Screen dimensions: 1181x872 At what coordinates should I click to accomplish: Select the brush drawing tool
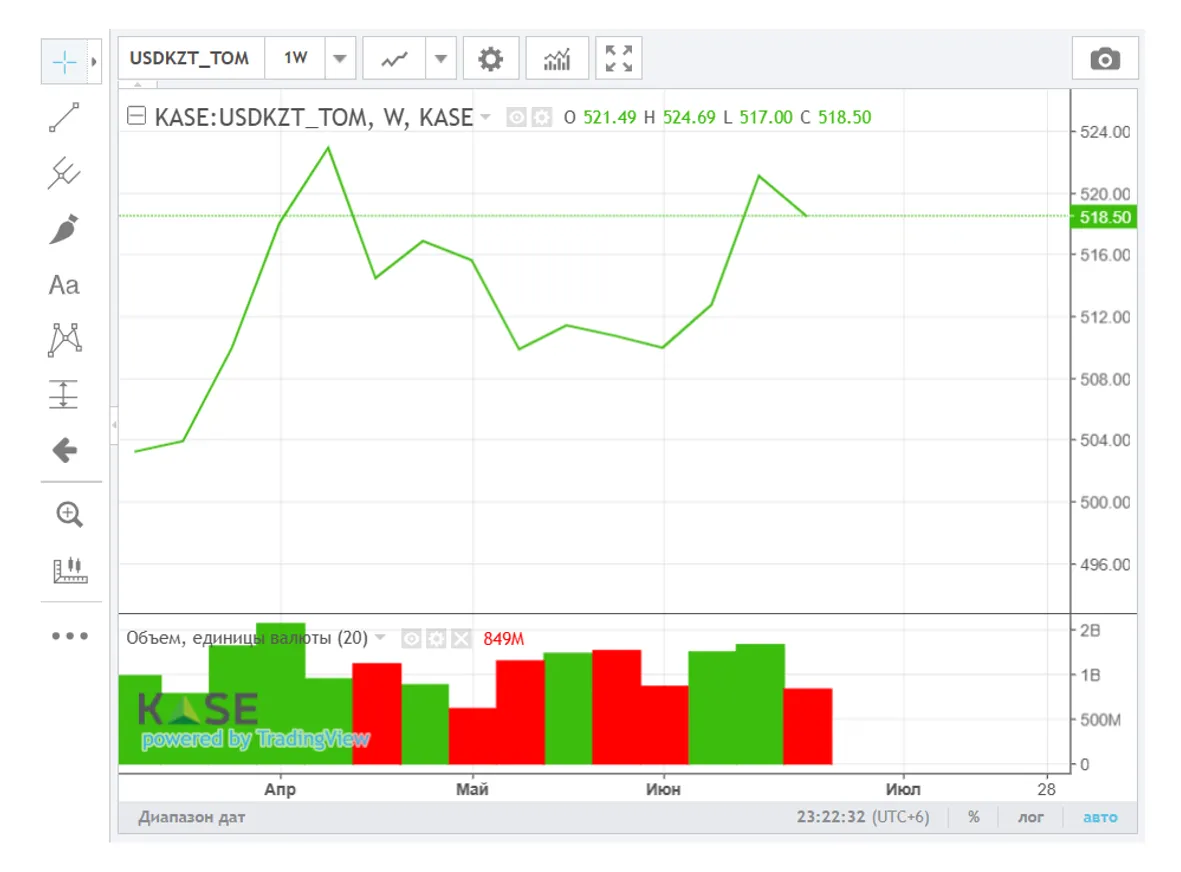64,230
